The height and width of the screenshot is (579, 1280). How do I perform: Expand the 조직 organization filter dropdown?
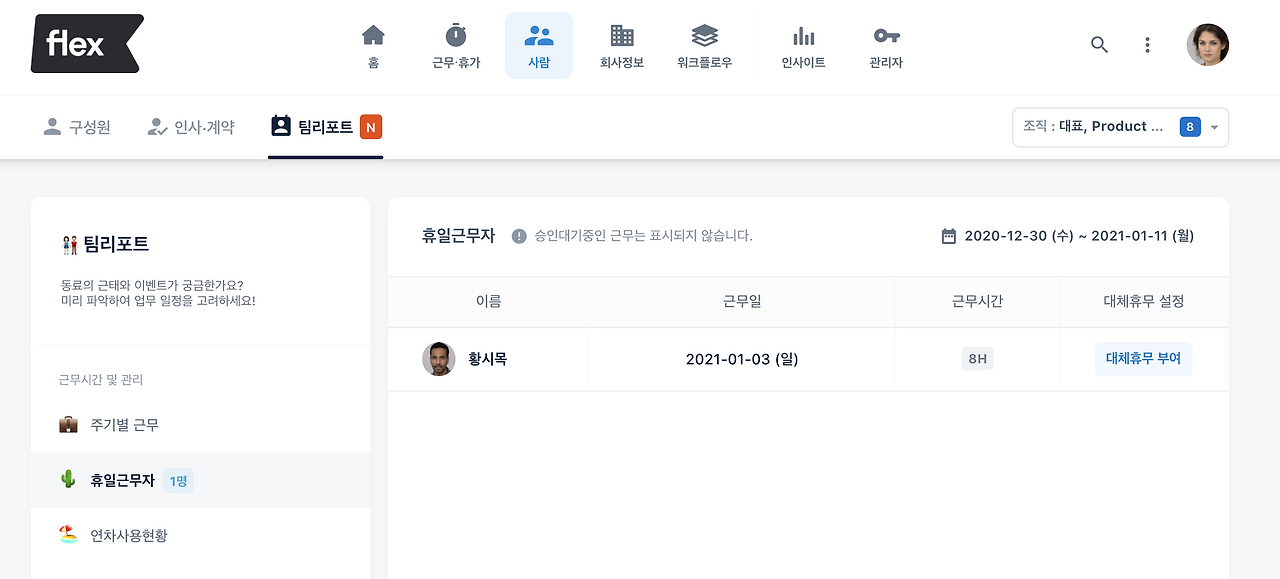(1120, 127)
